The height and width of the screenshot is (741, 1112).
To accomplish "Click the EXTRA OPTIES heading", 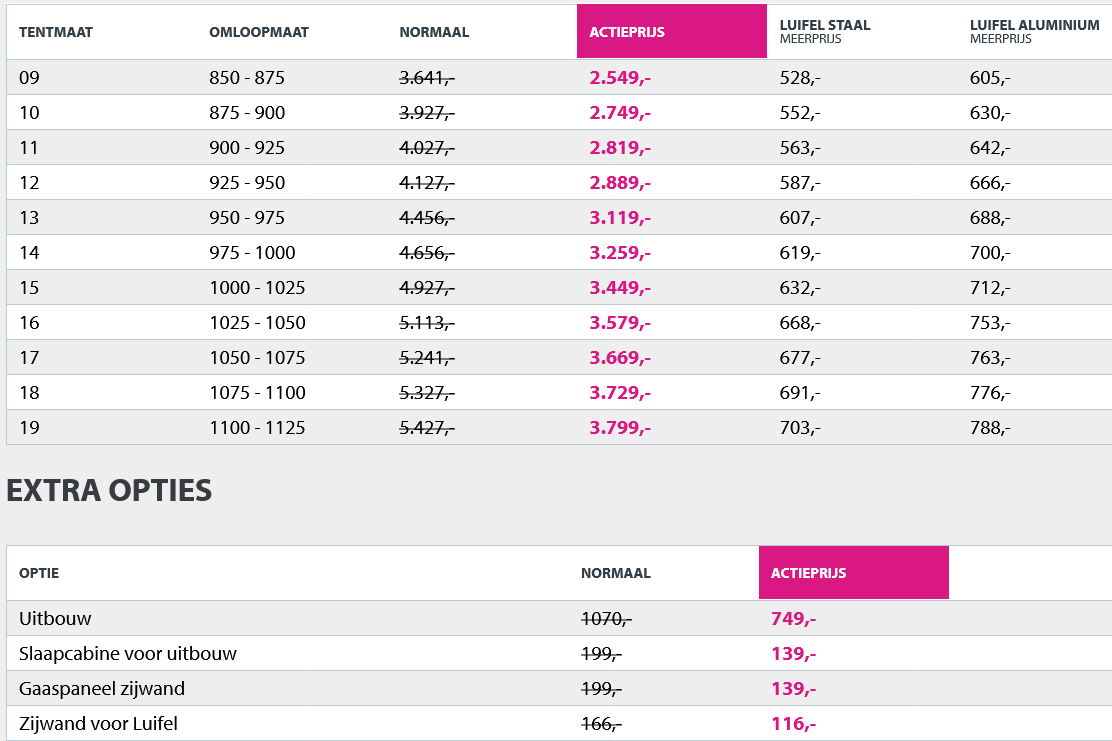I will pyautogui.click(x=109, y=491).
